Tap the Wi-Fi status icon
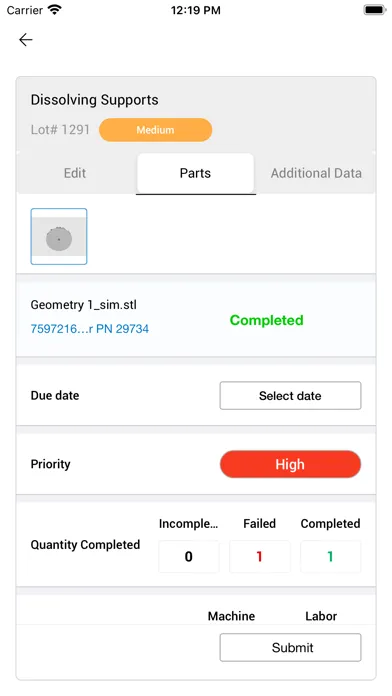 click(55, 10)
